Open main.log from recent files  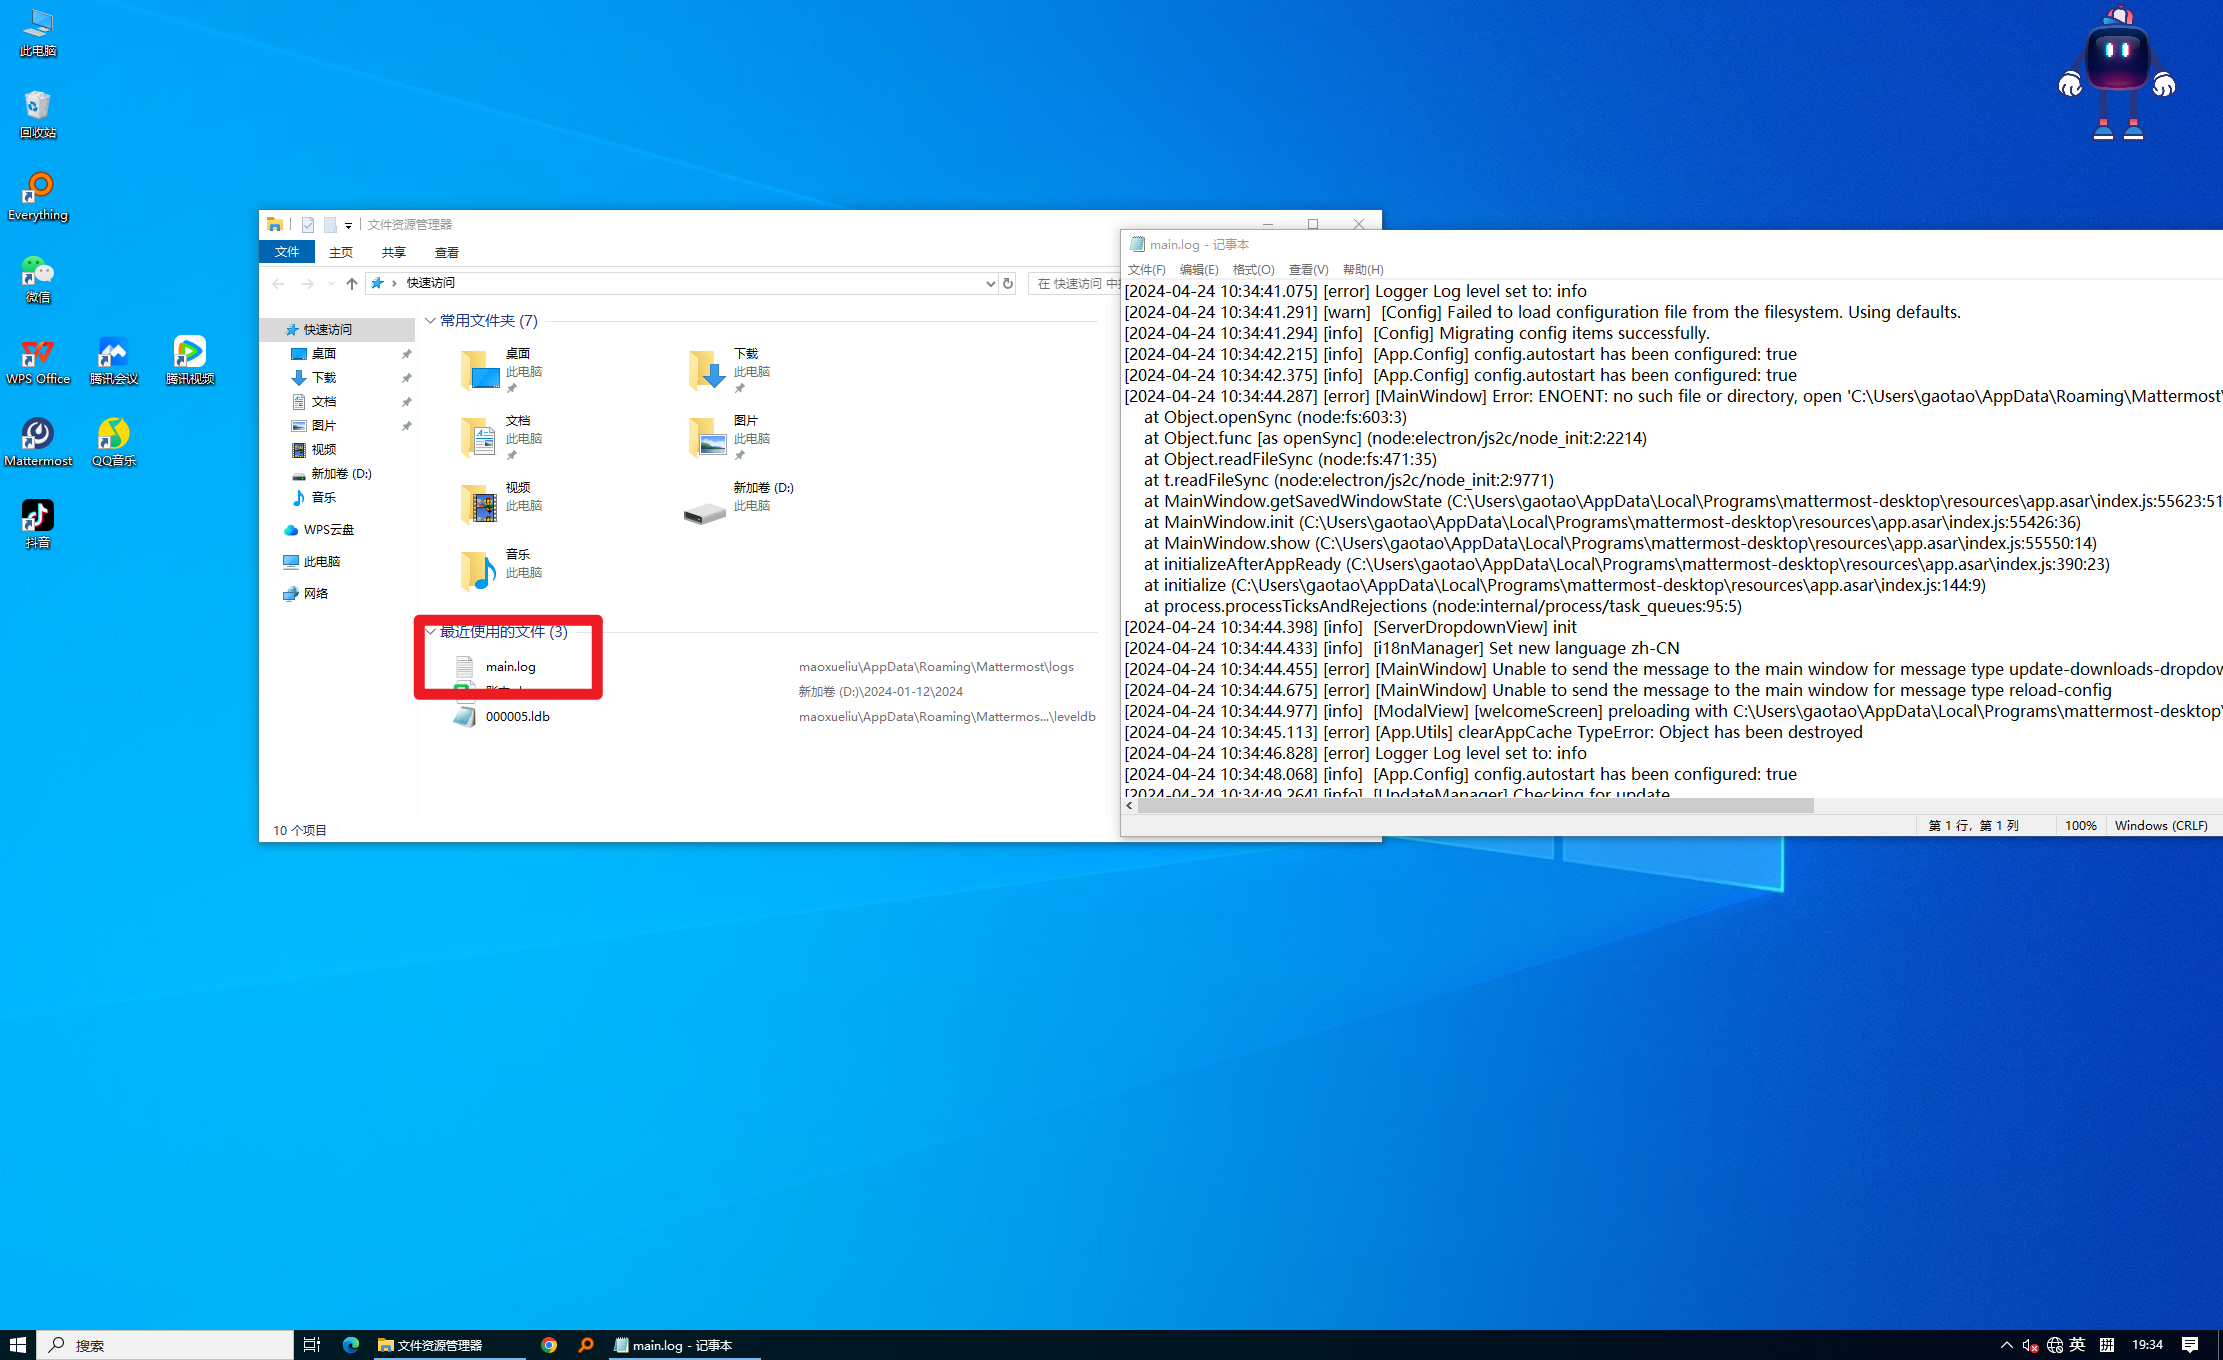pos(510,667)
